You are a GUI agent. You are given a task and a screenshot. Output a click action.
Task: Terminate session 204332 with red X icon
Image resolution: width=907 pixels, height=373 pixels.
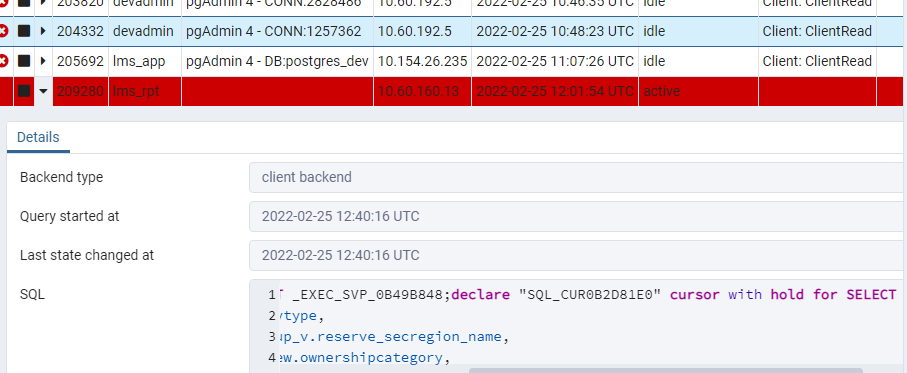point(3,31)
